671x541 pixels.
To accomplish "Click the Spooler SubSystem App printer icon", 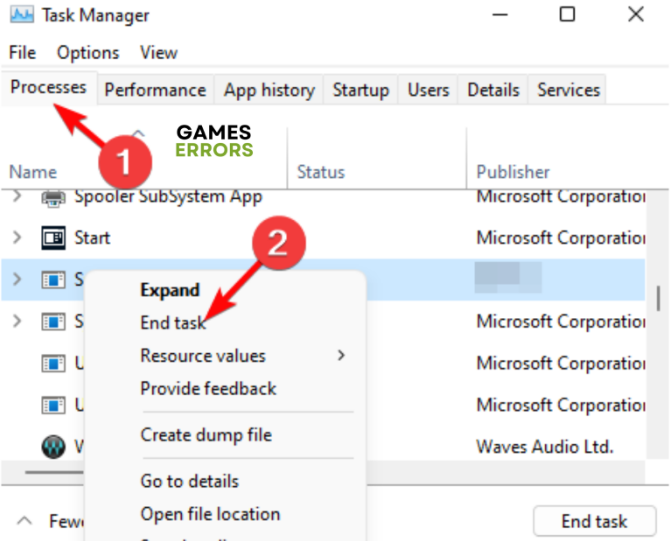I will (53, 196).
